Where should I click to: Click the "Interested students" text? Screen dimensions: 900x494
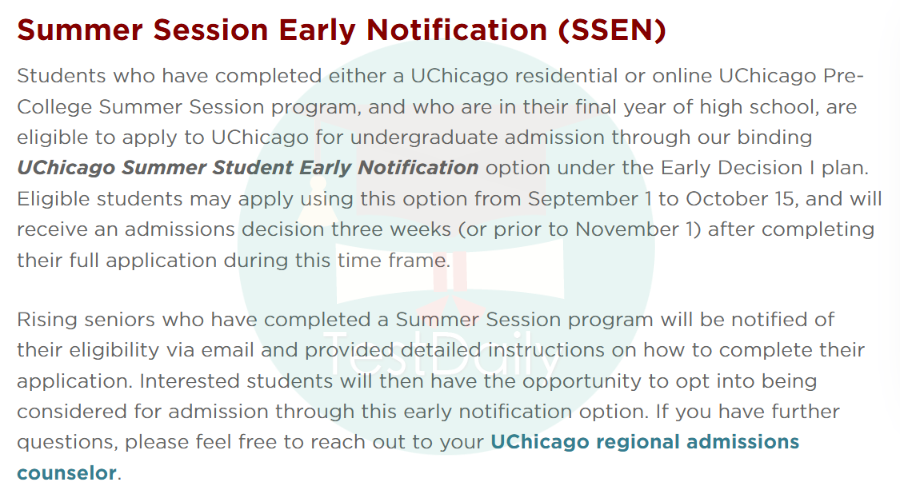[x=235, y=381]
